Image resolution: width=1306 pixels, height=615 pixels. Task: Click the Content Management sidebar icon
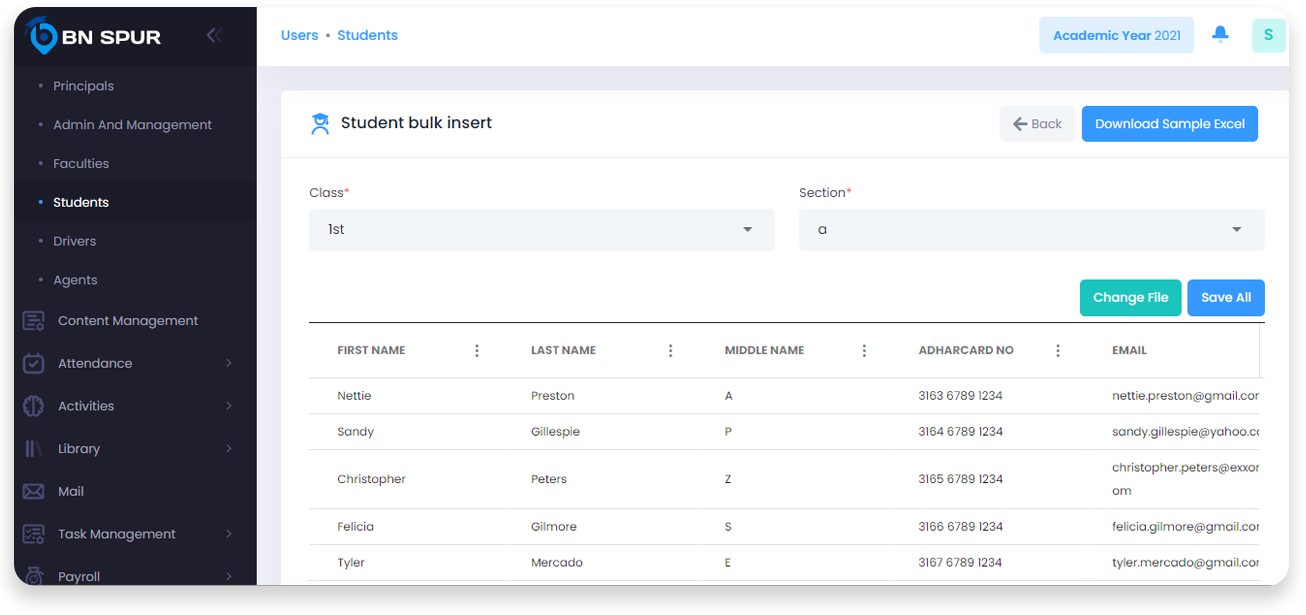point(34,321)
